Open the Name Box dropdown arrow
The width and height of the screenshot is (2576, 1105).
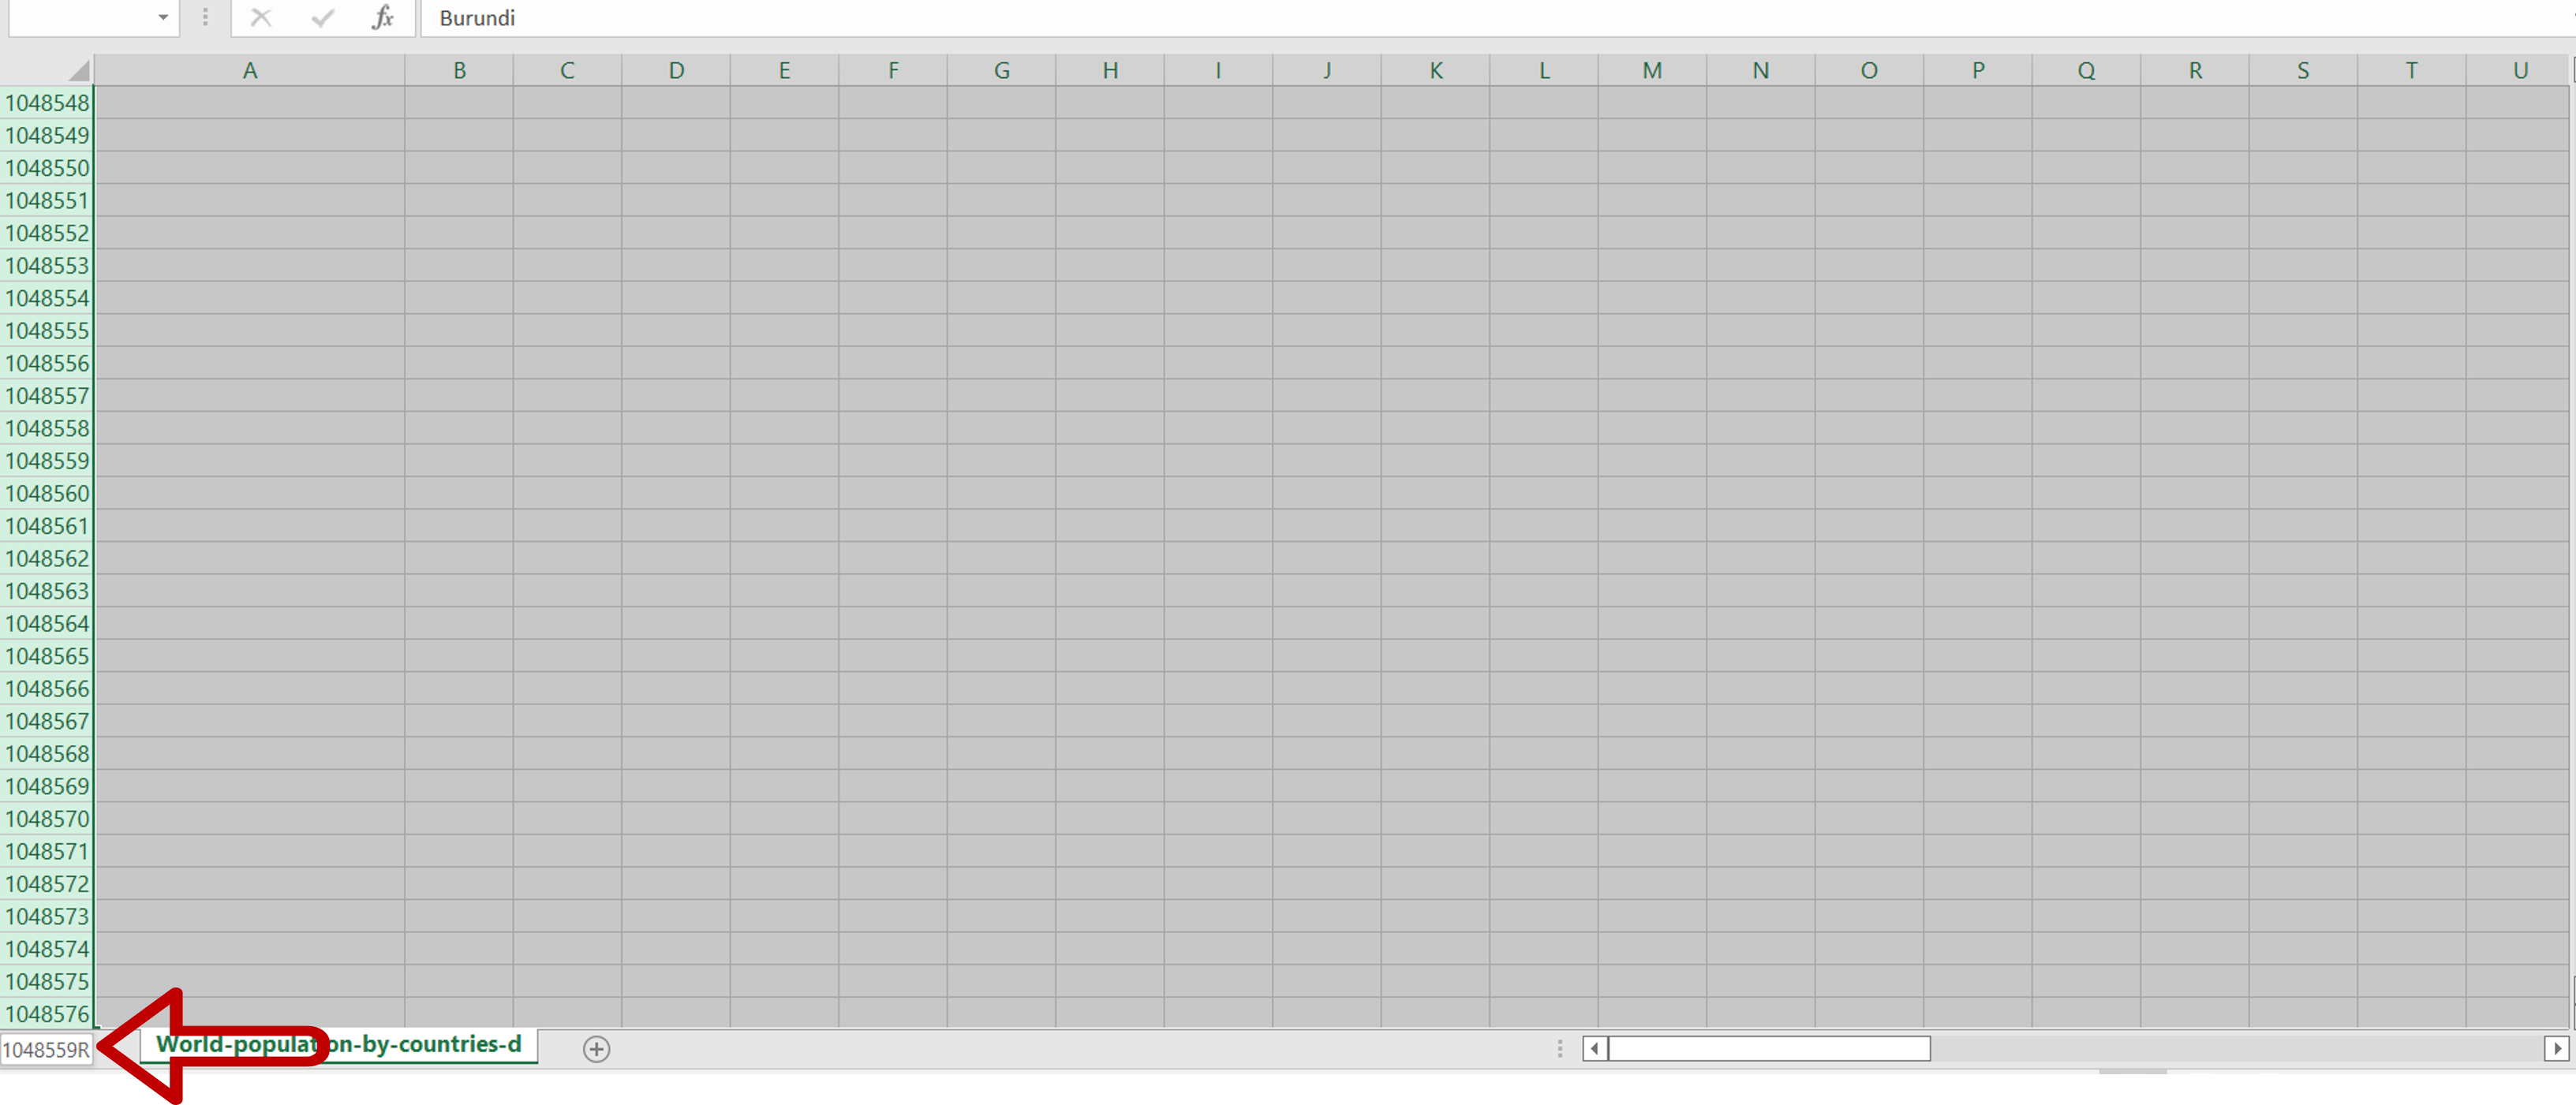(x=162, y=18)
